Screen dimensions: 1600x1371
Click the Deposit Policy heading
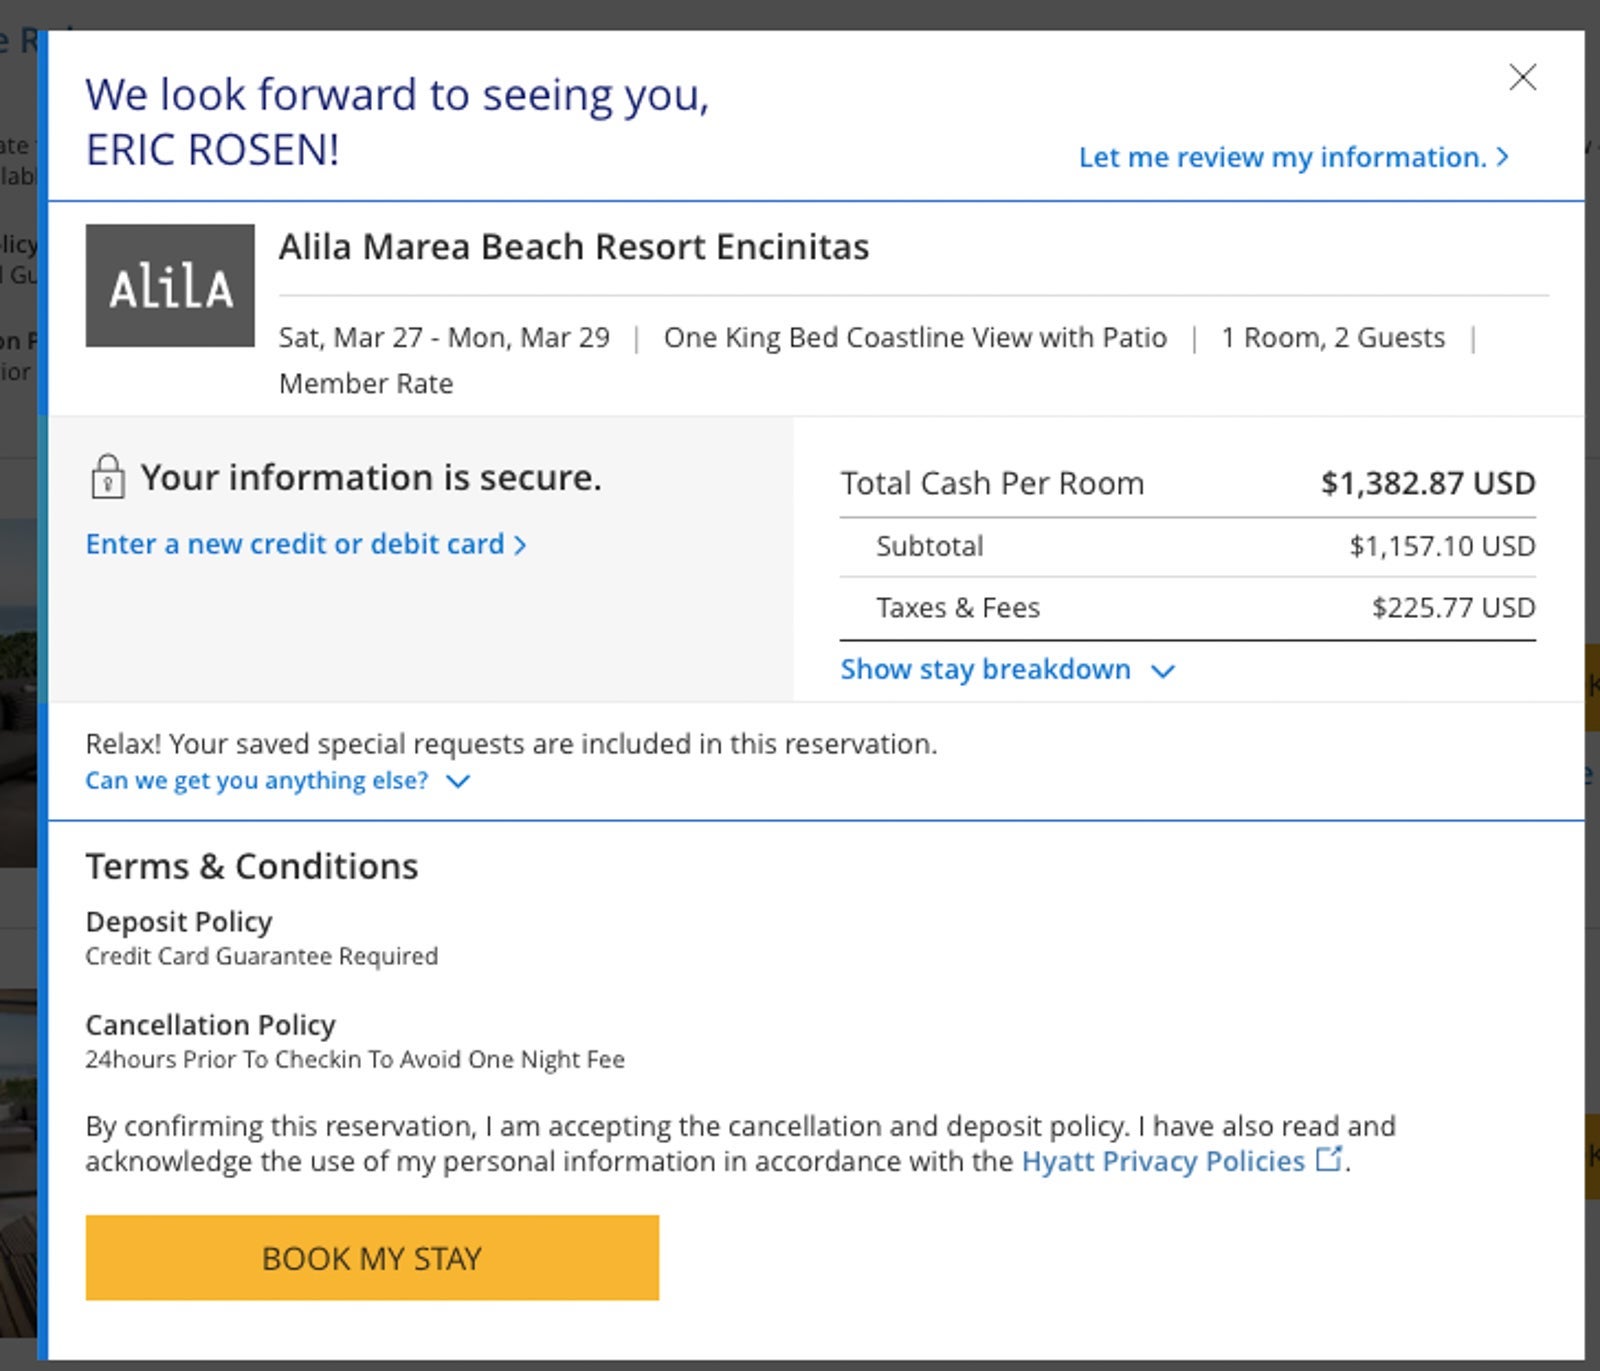179,921
